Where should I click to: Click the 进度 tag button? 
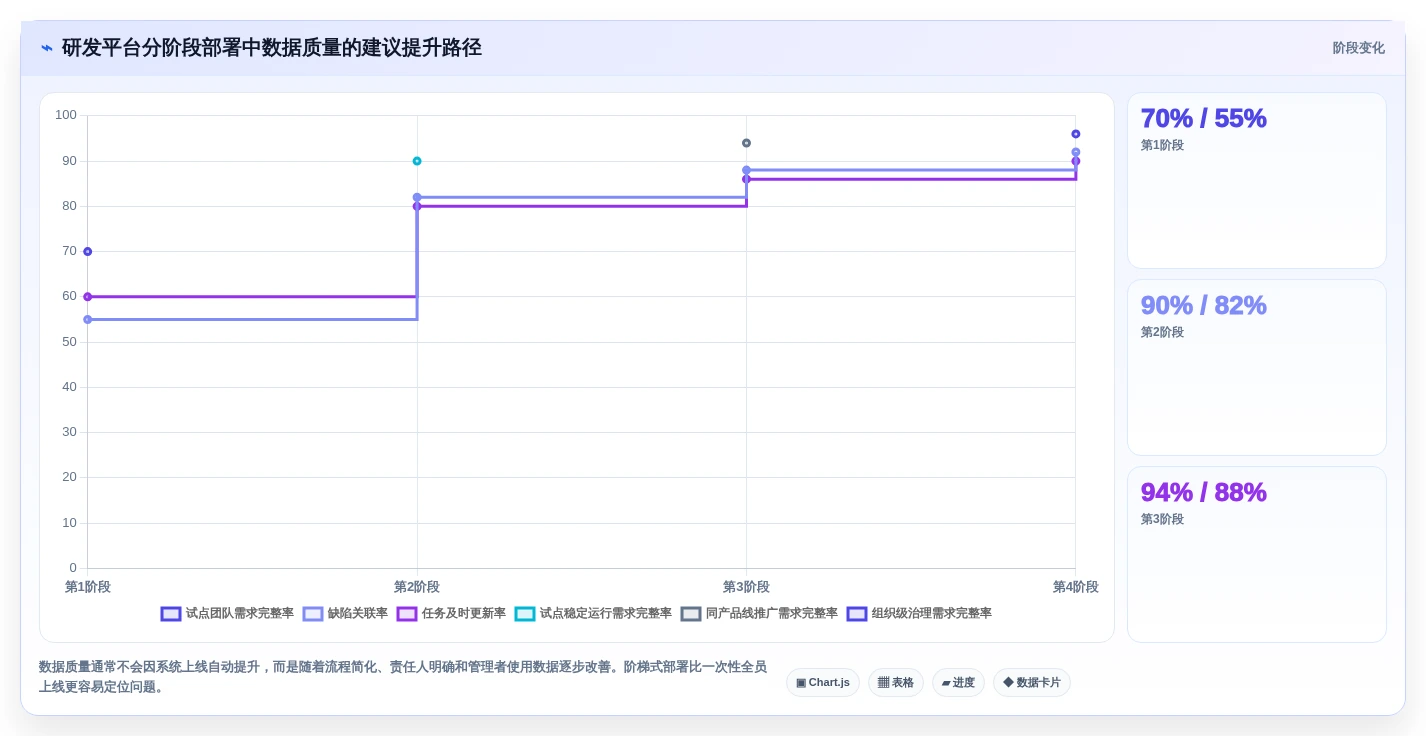tap(958, 683)
